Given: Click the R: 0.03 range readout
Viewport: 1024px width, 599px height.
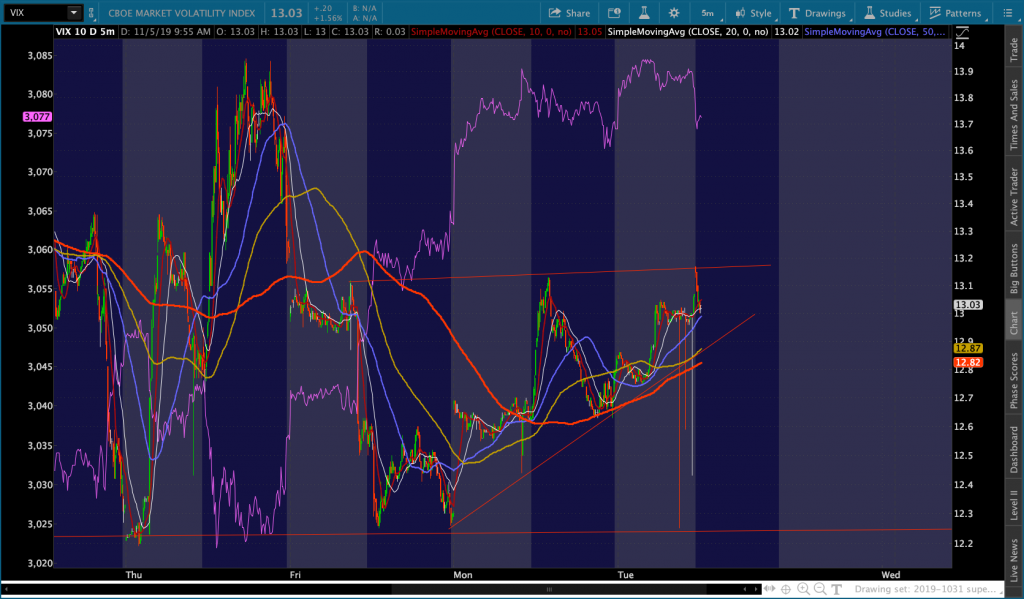Looking at the screenshot, I should click(x=389, y=31).
